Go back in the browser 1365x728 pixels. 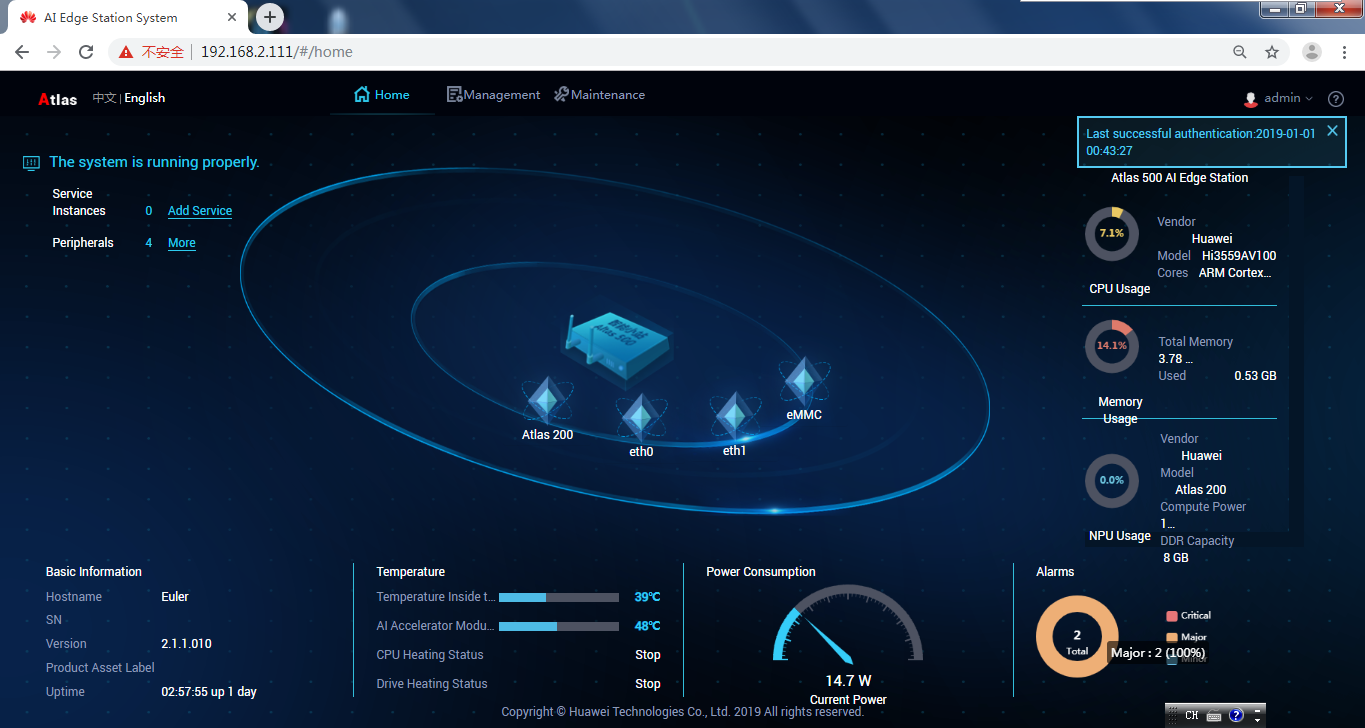(x=22, y=52)
